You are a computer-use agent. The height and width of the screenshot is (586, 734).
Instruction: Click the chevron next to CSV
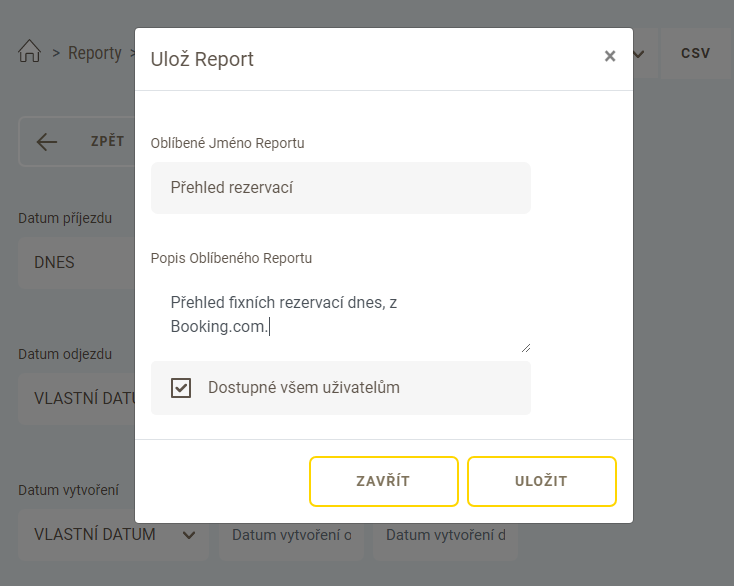639,54
